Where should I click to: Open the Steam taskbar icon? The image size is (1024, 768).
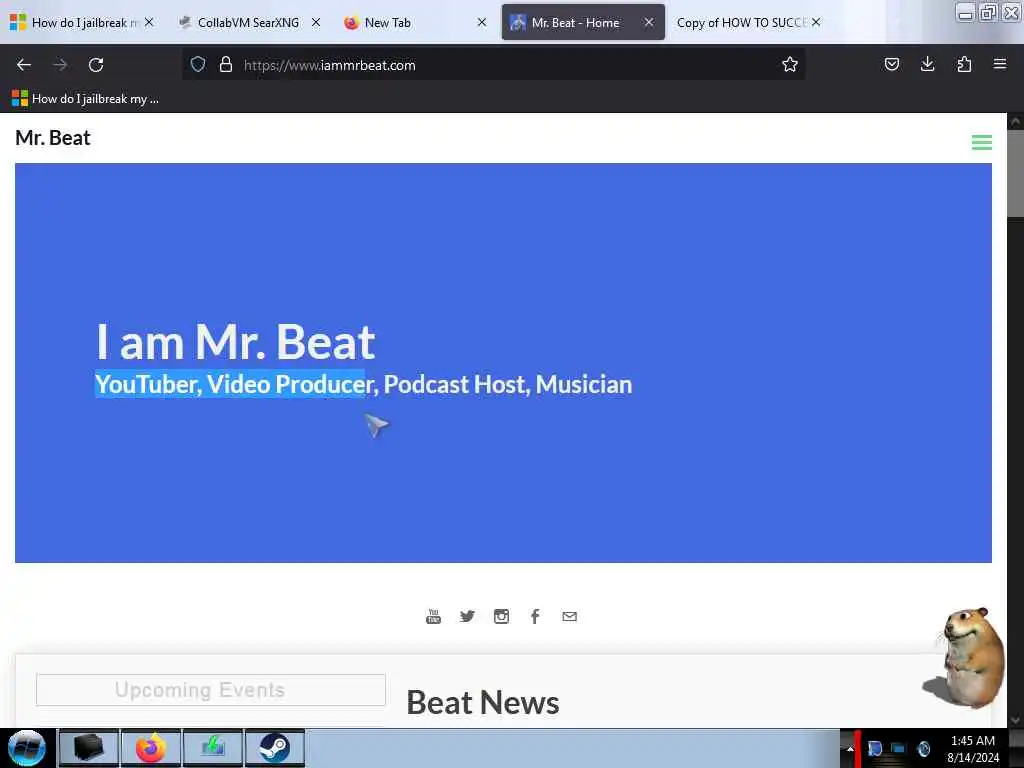pos(274,748)
